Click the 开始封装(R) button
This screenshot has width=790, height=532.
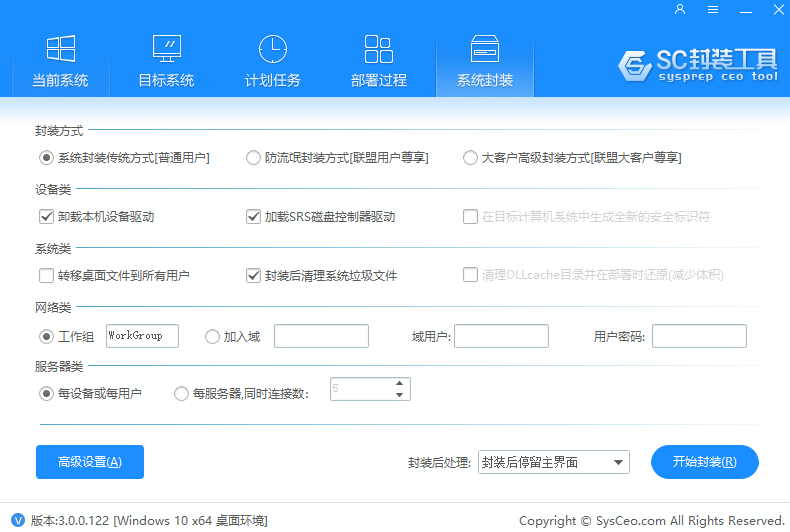click(704, 462)
